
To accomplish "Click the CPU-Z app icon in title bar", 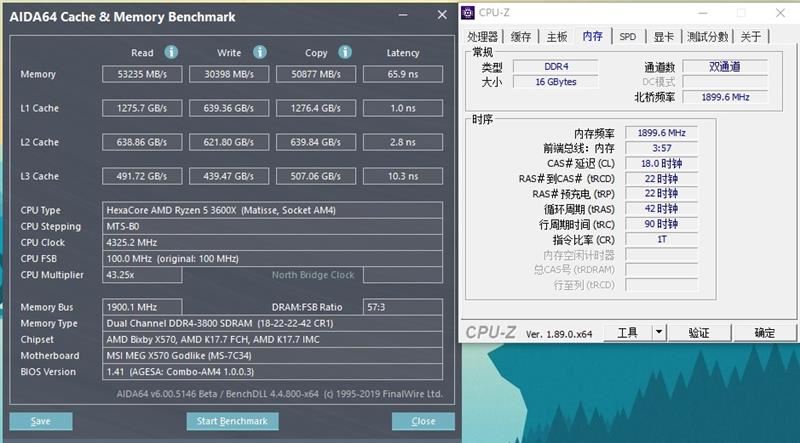I will point(468,13).
